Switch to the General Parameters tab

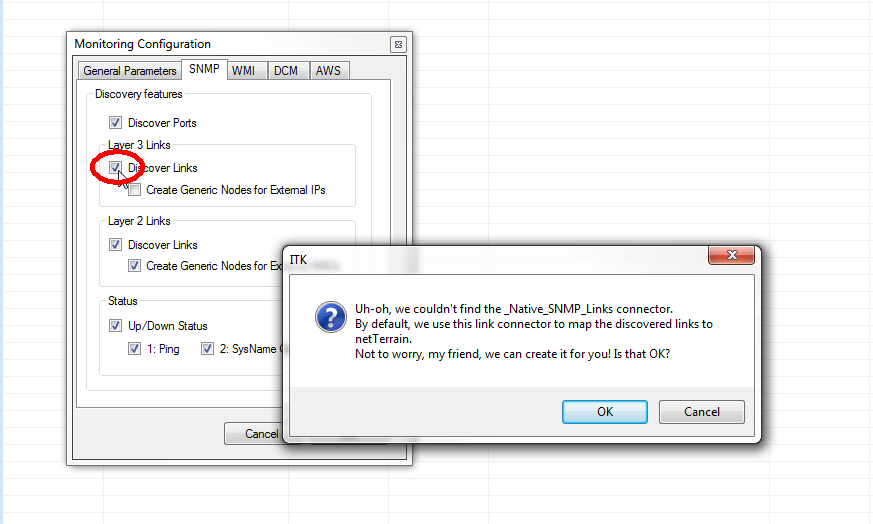coord(130,71)
